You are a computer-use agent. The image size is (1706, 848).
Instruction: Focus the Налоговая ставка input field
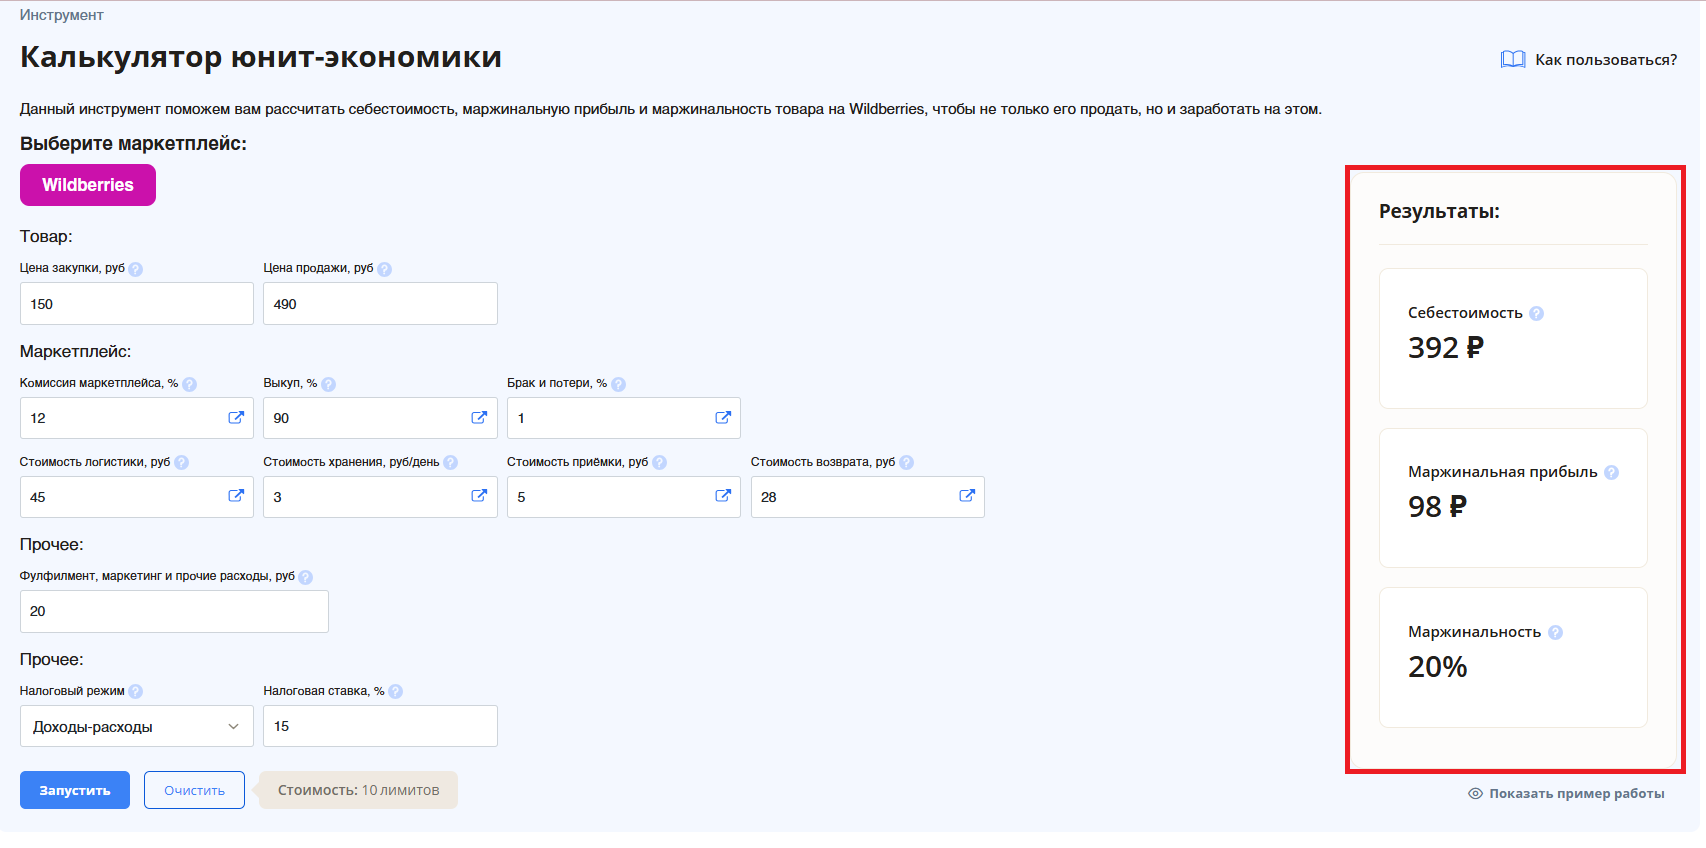click(x=380, y=727)
